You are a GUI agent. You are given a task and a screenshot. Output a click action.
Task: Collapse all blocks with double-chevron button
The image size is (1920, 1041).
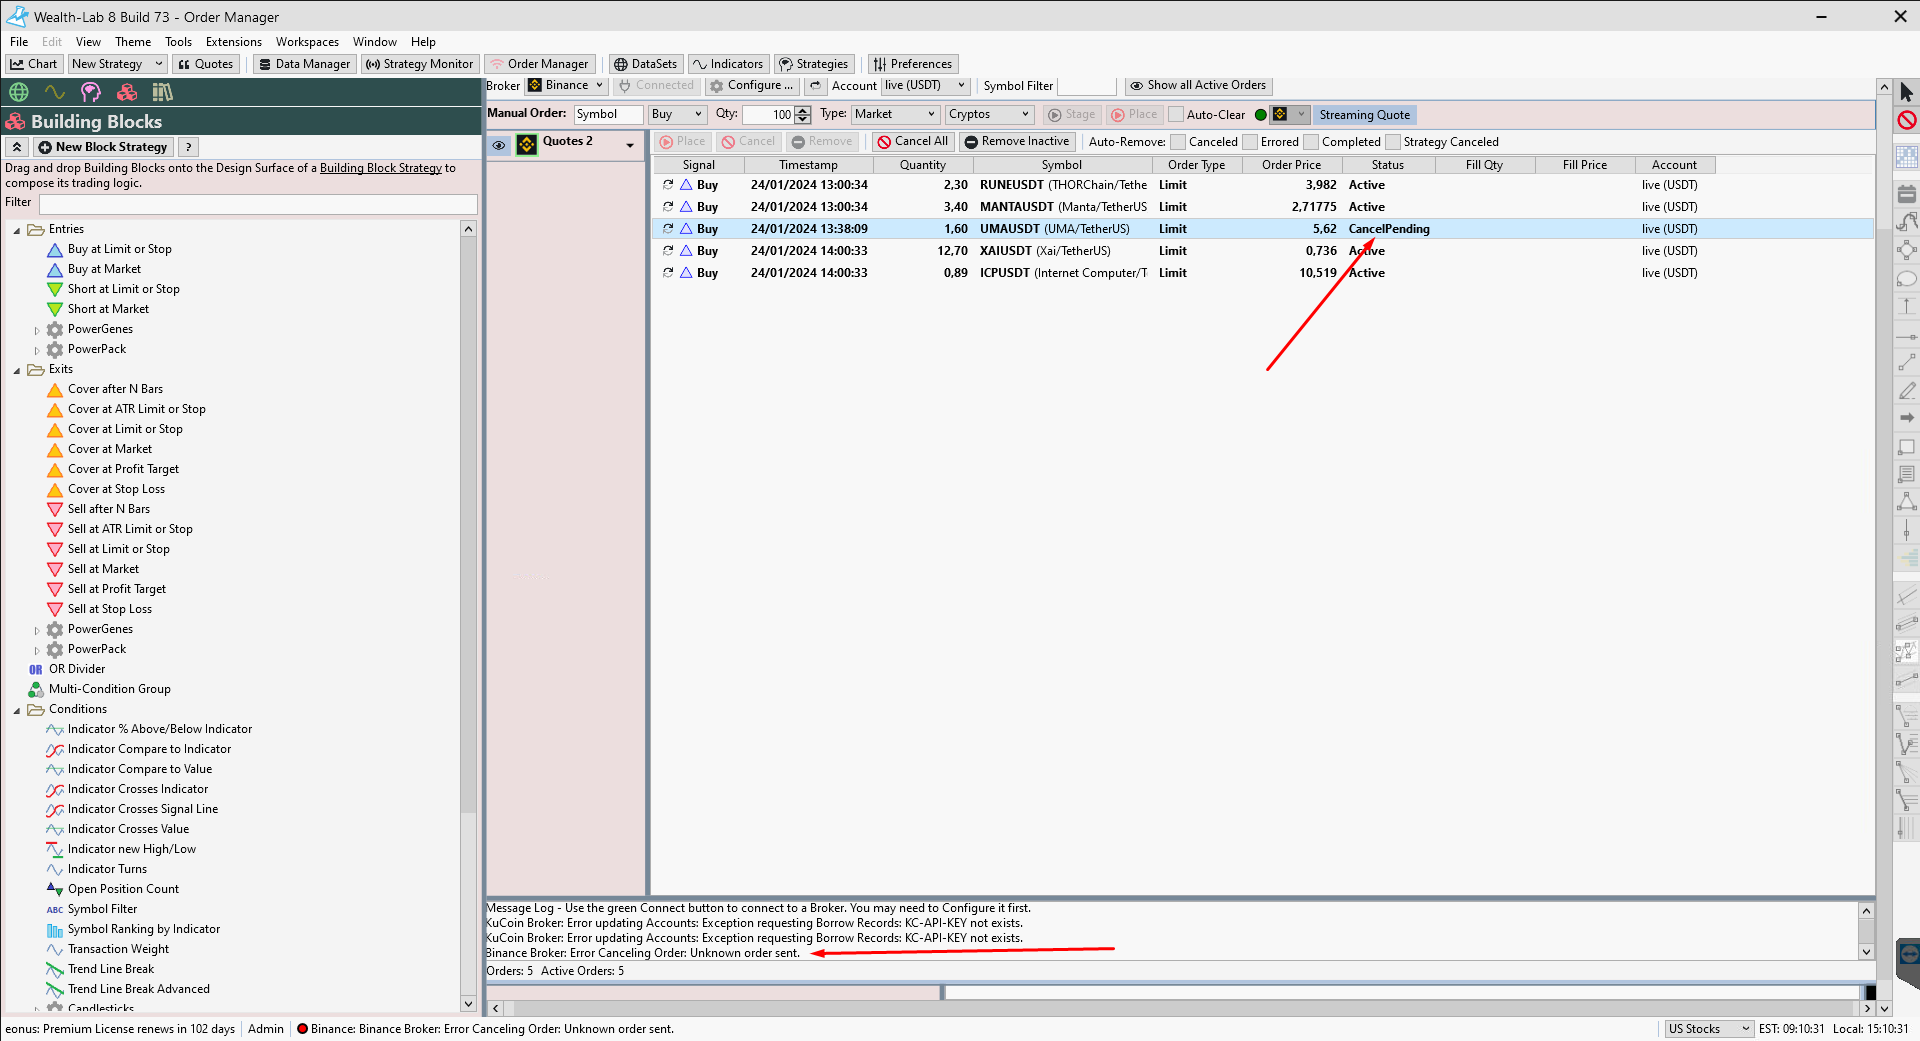(17, 147)
